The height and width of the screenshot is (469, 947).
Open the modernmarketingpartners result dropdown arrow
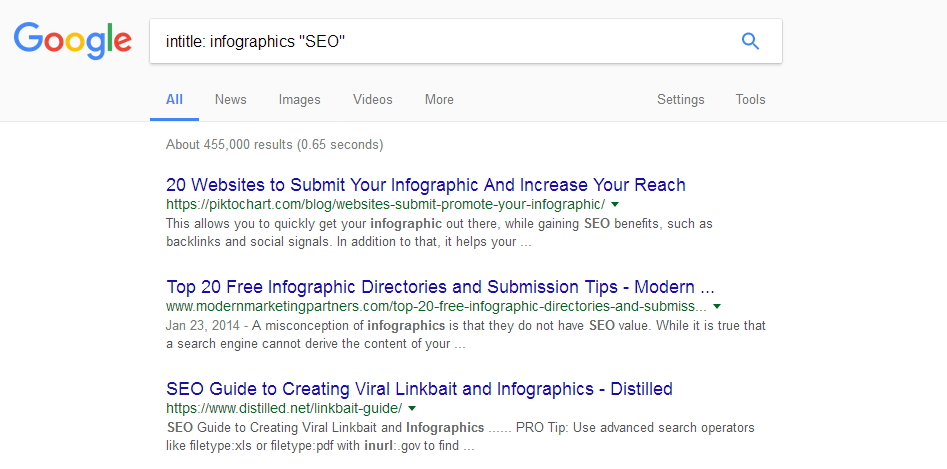(x=717, y=305)
